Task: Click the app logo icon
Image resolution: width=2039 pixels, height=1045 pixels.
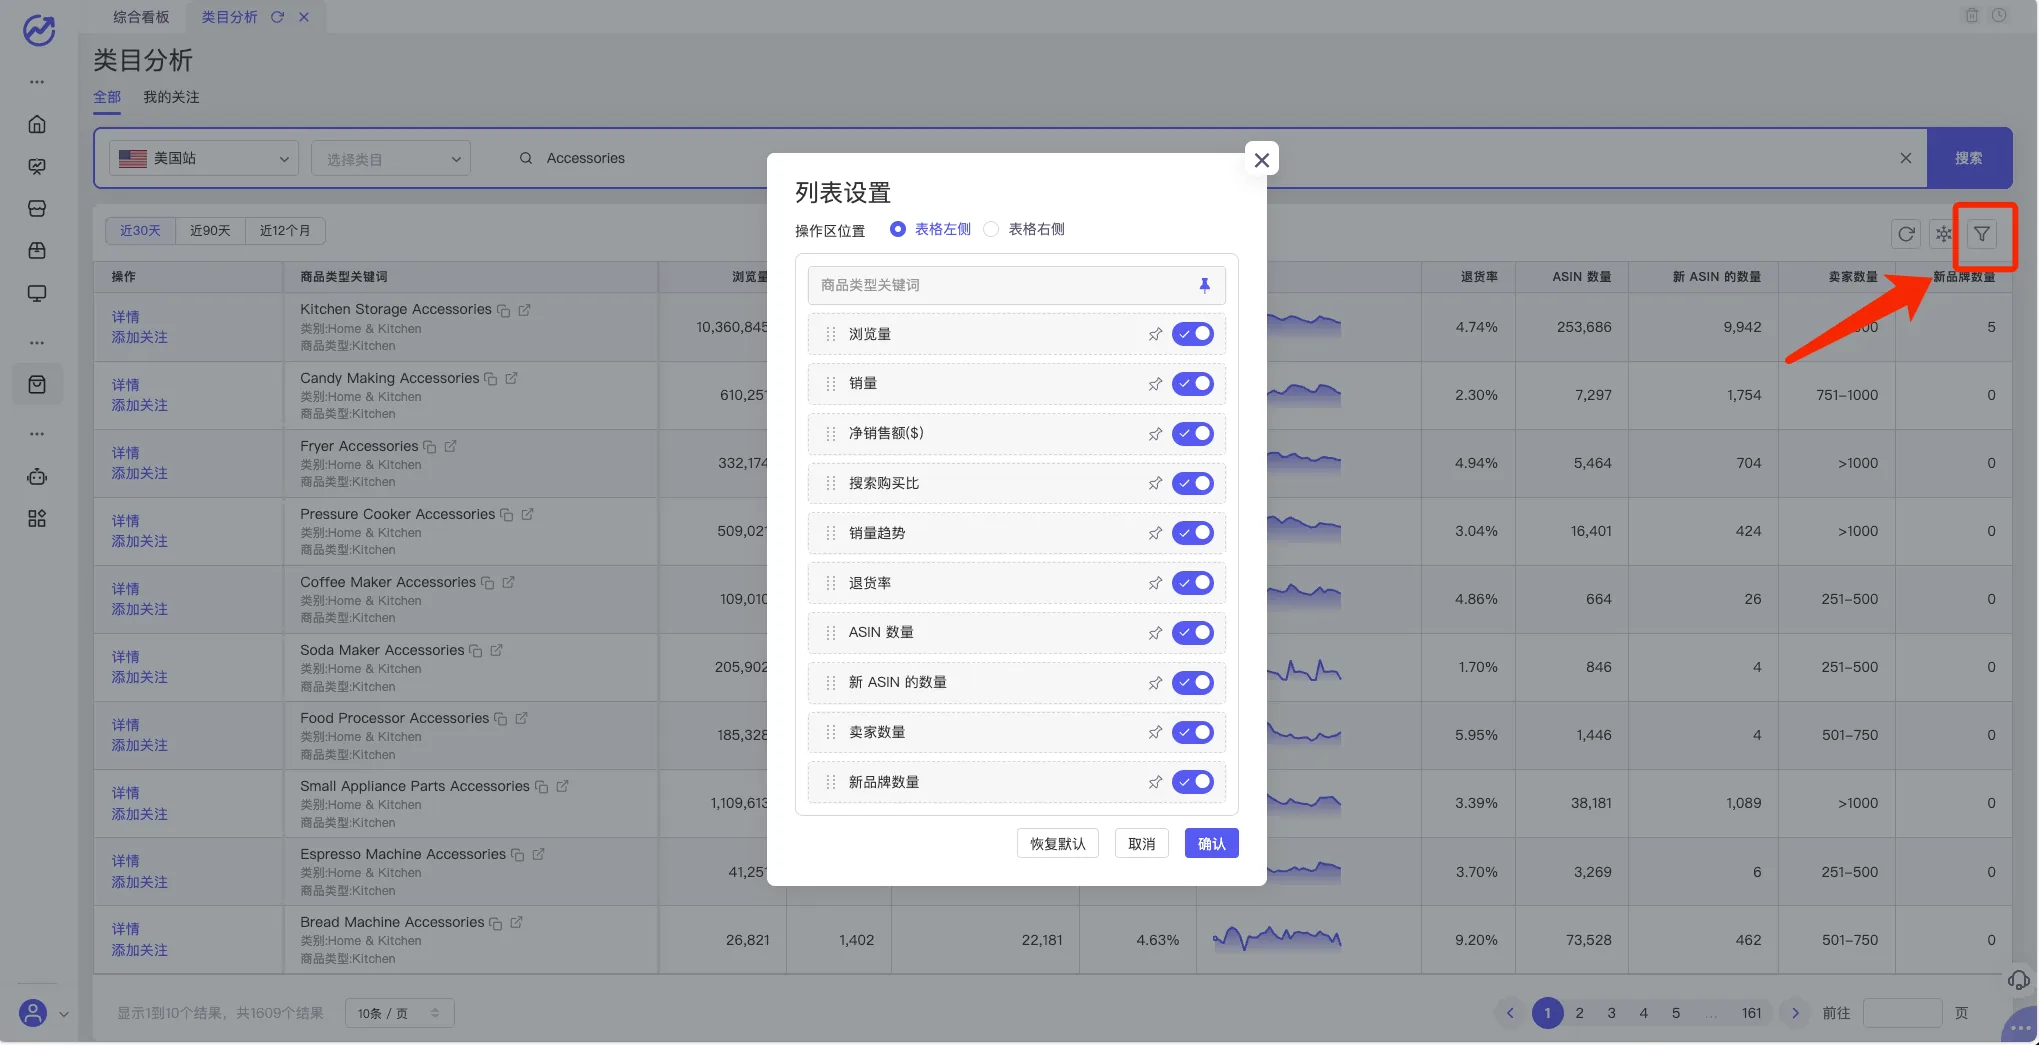Action: [x=39, y=30]
